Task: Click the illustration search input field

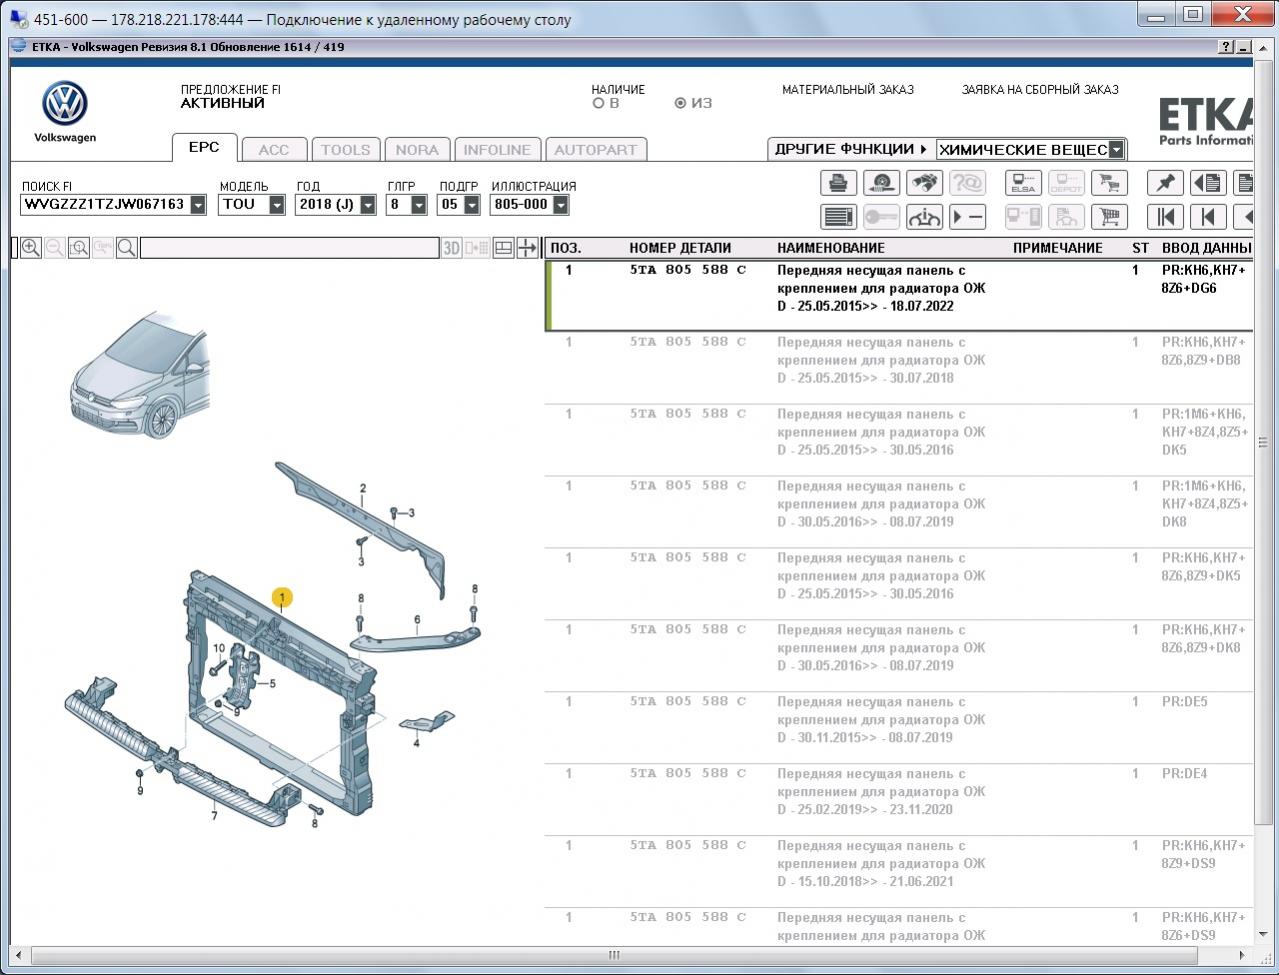Action: point(289,248)
